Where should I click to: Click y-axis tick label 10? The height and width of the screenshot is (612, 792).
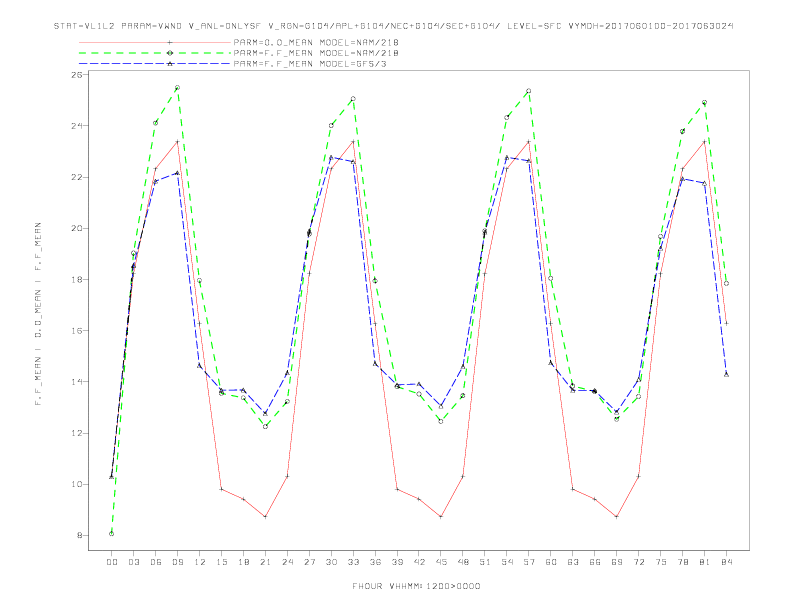coord(77,484)
